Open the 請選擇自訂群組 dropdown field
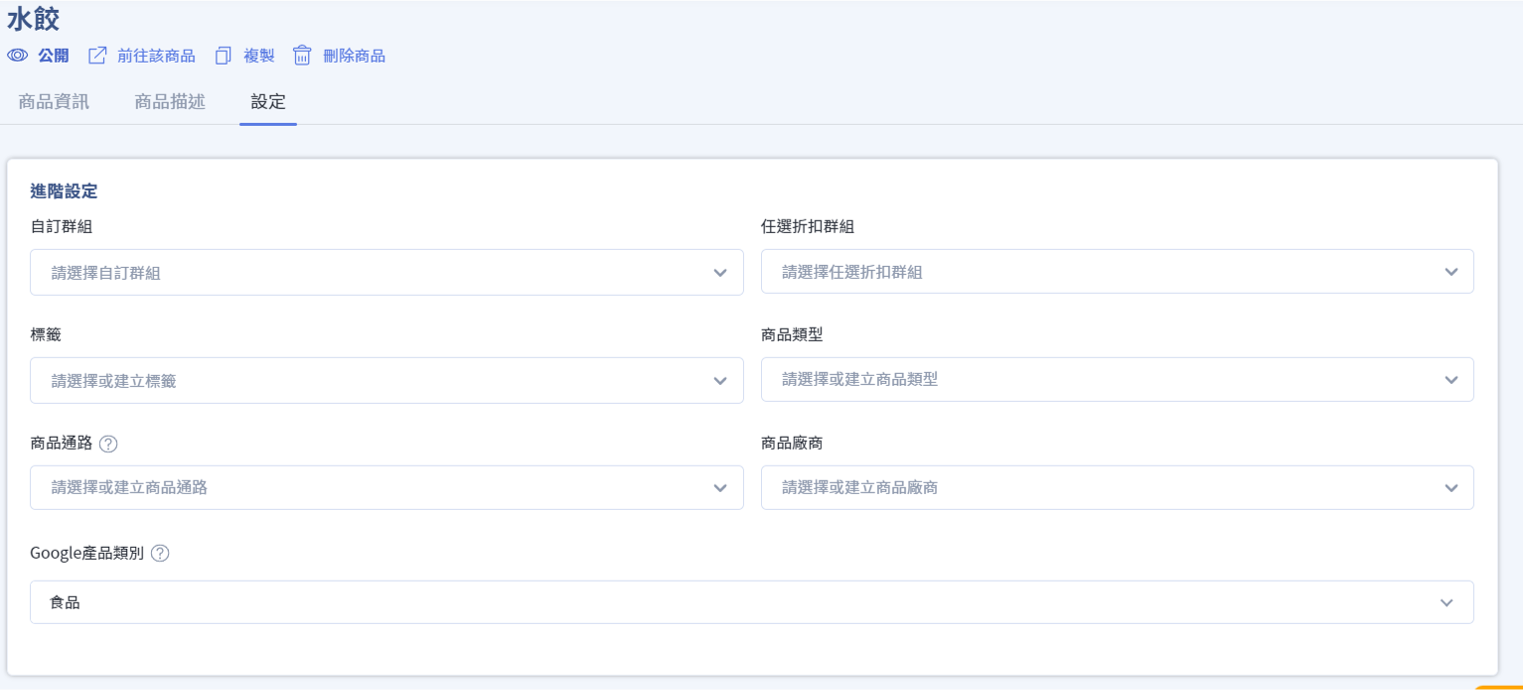The image size is (1523, 690). coord(387,272)
